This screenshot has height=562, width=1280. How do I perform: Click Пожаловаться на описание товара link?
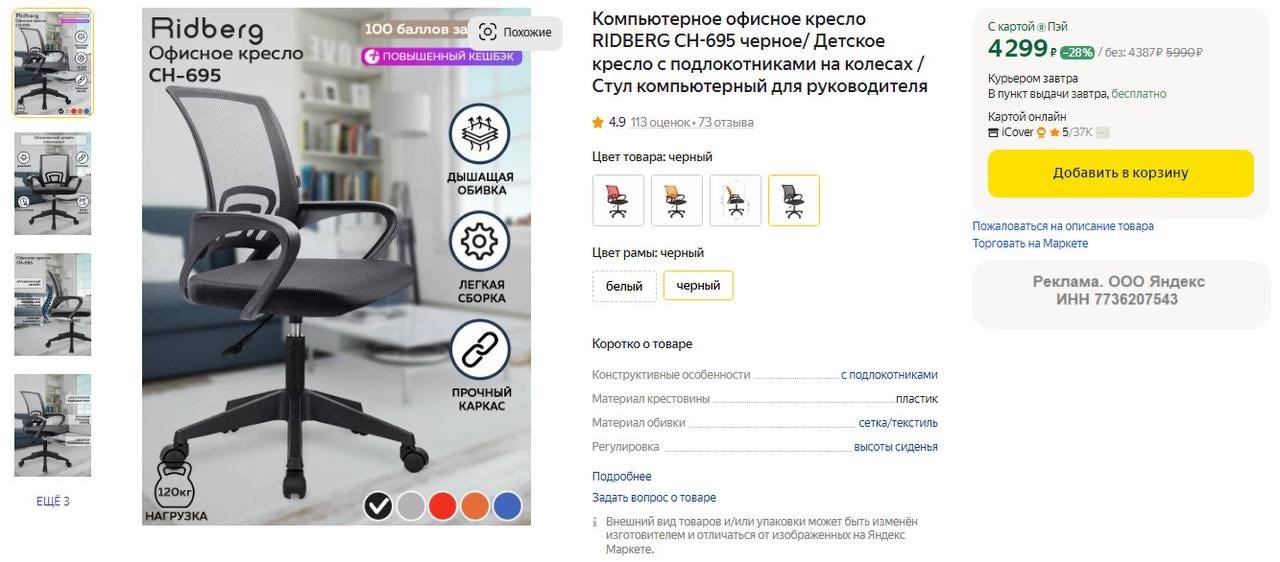pyautogui.click(x=1063, y=227)
